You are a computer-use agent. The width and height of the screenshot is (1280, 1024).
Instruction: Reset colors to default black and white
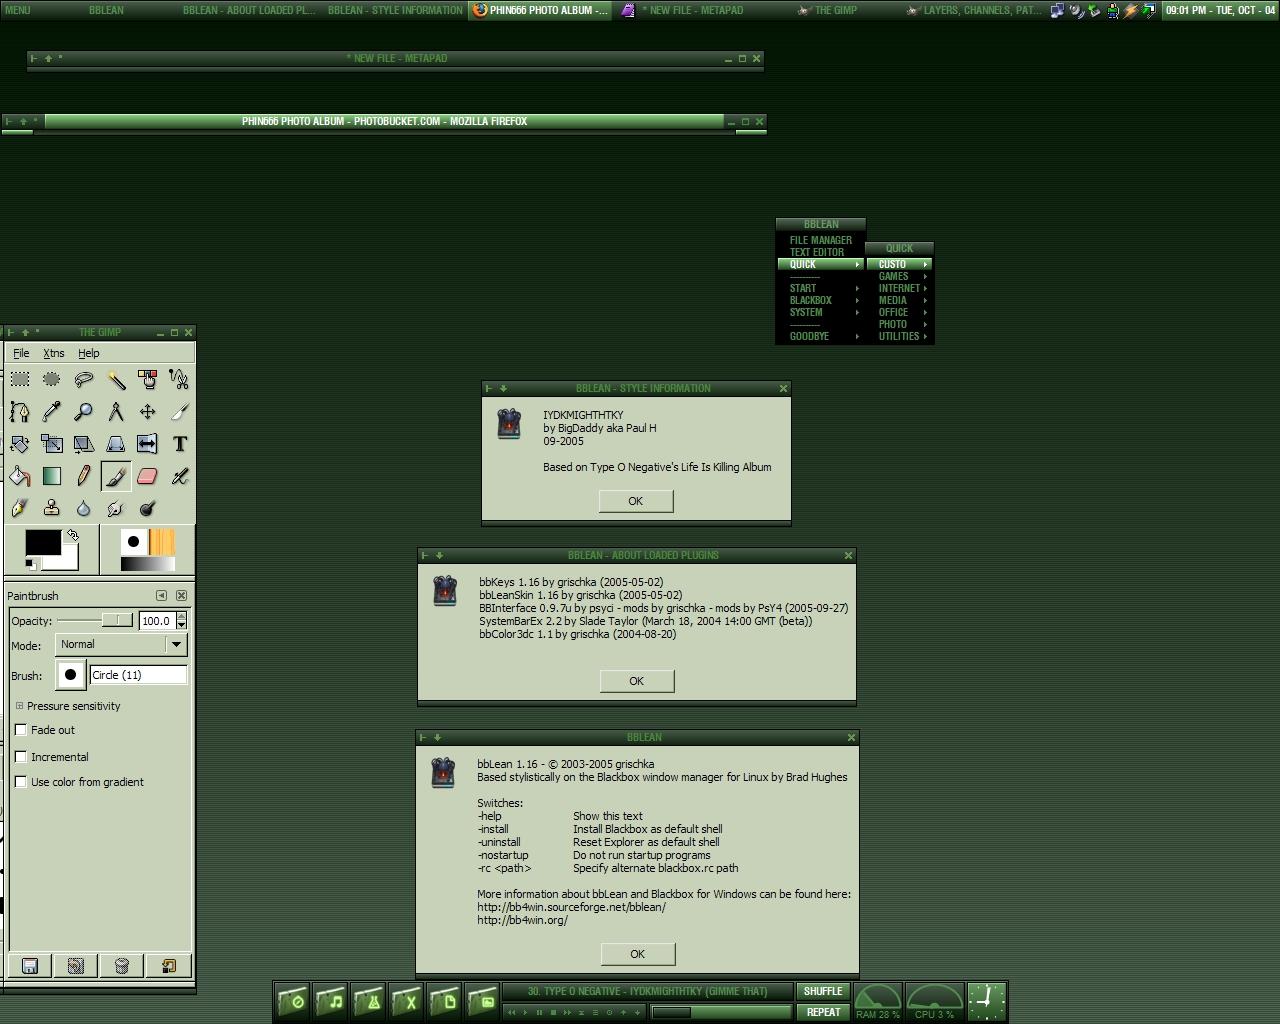point(31,564)
